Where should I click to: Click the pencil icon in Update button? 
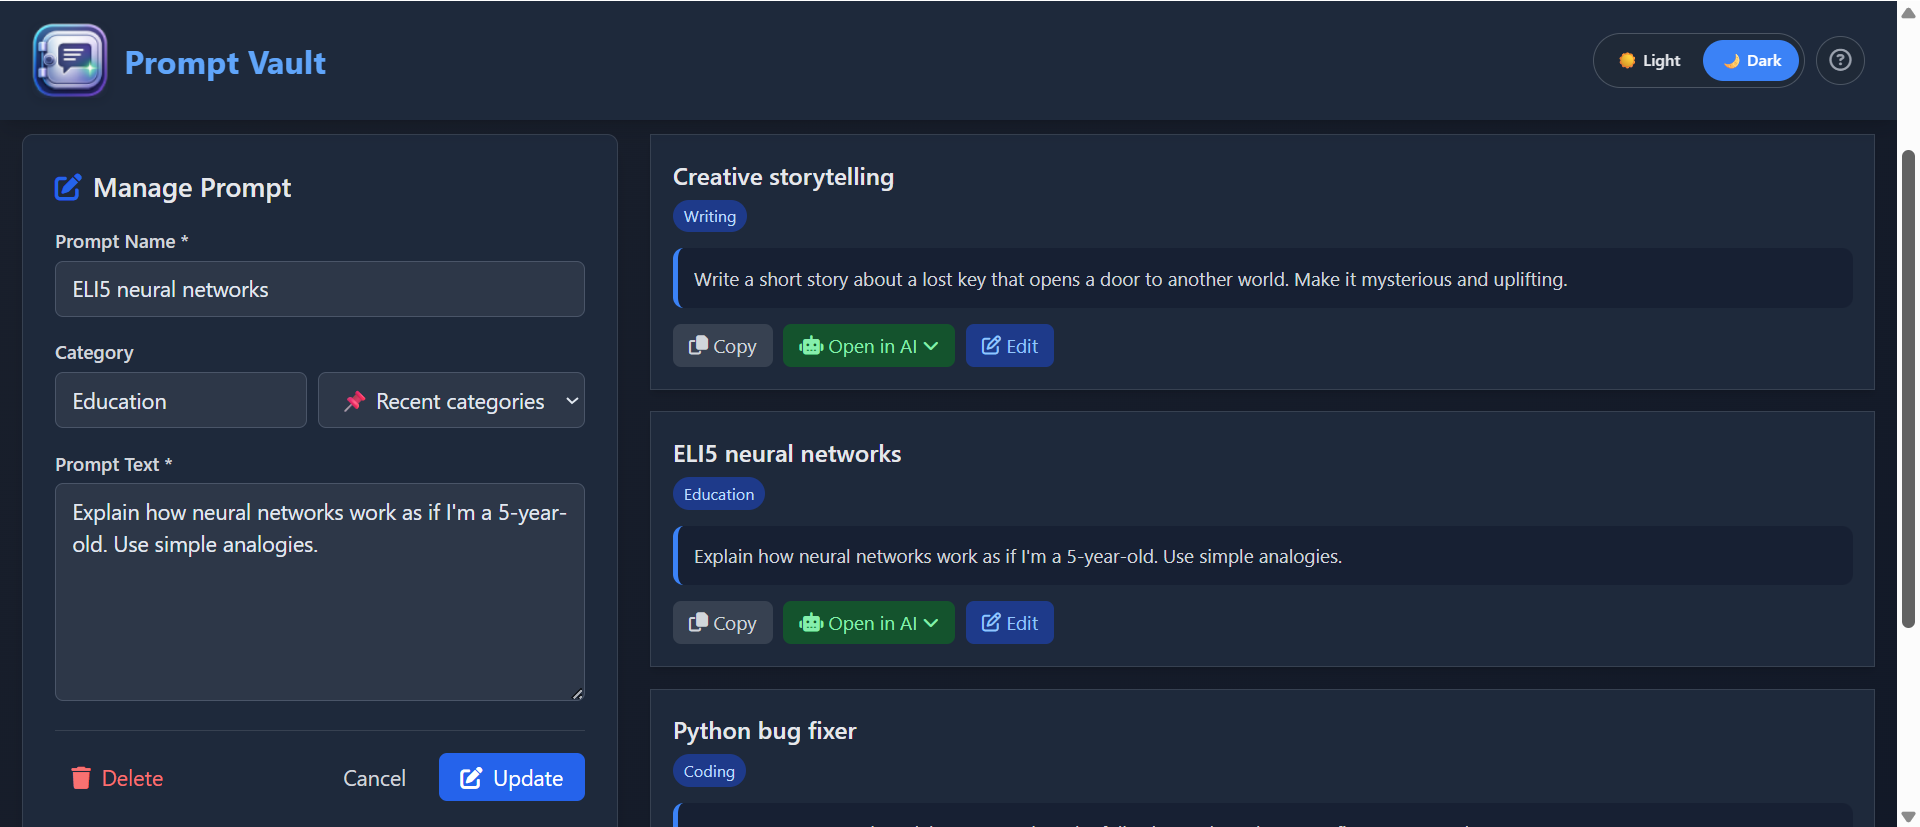(x=471, y=778)
